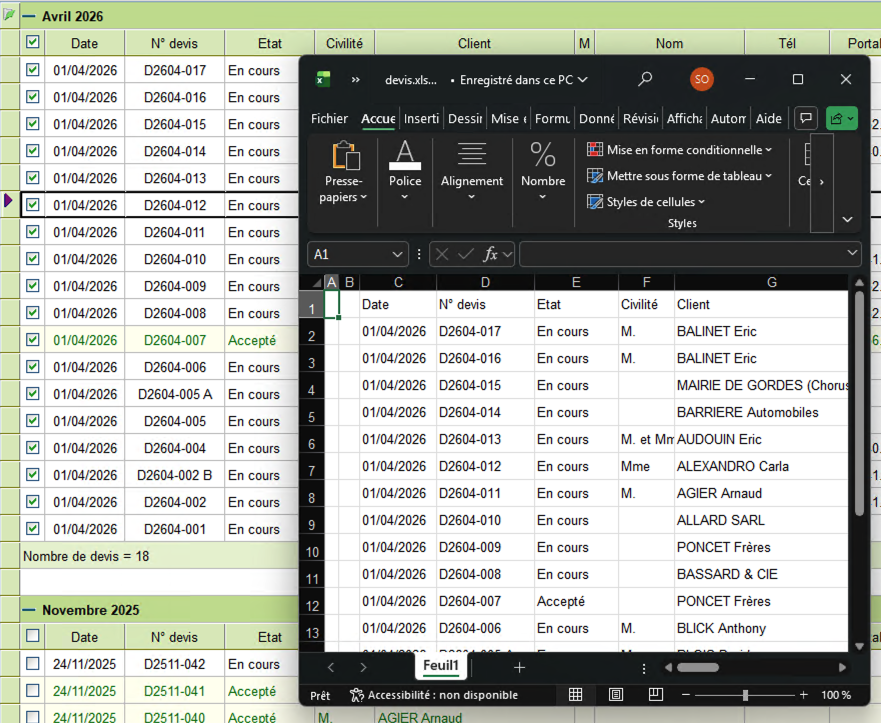Click the Police font icon
Screen dimensions: 881x723
(x=405, y=155)
